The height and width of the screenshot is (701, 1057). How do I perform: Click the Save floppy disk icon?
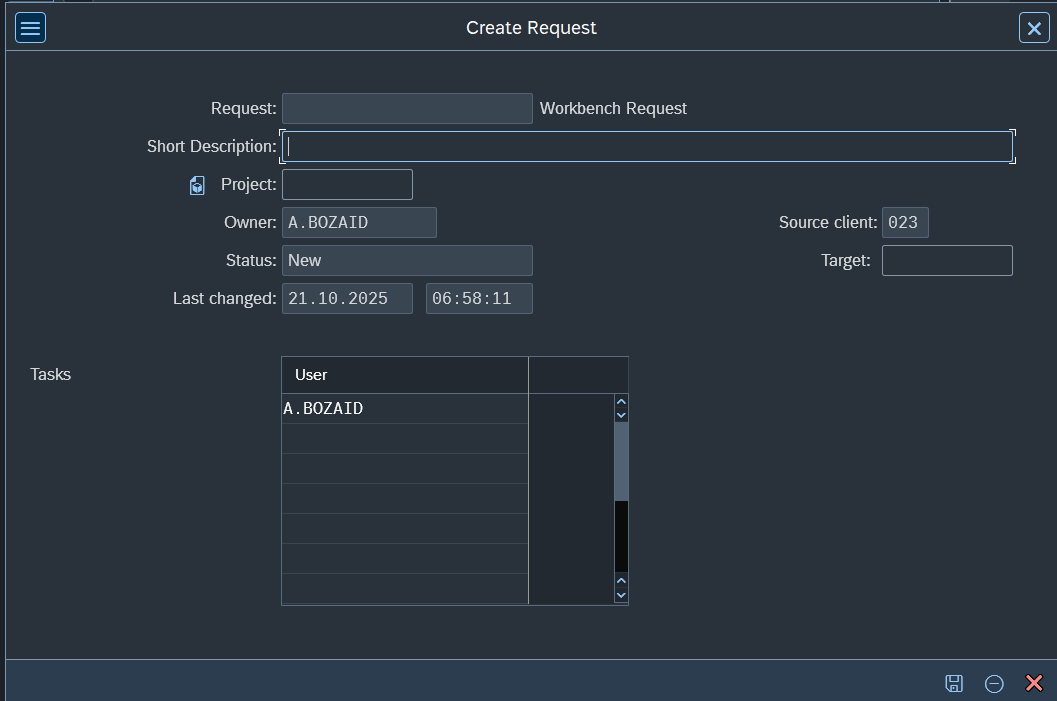(x=954, y=683)
